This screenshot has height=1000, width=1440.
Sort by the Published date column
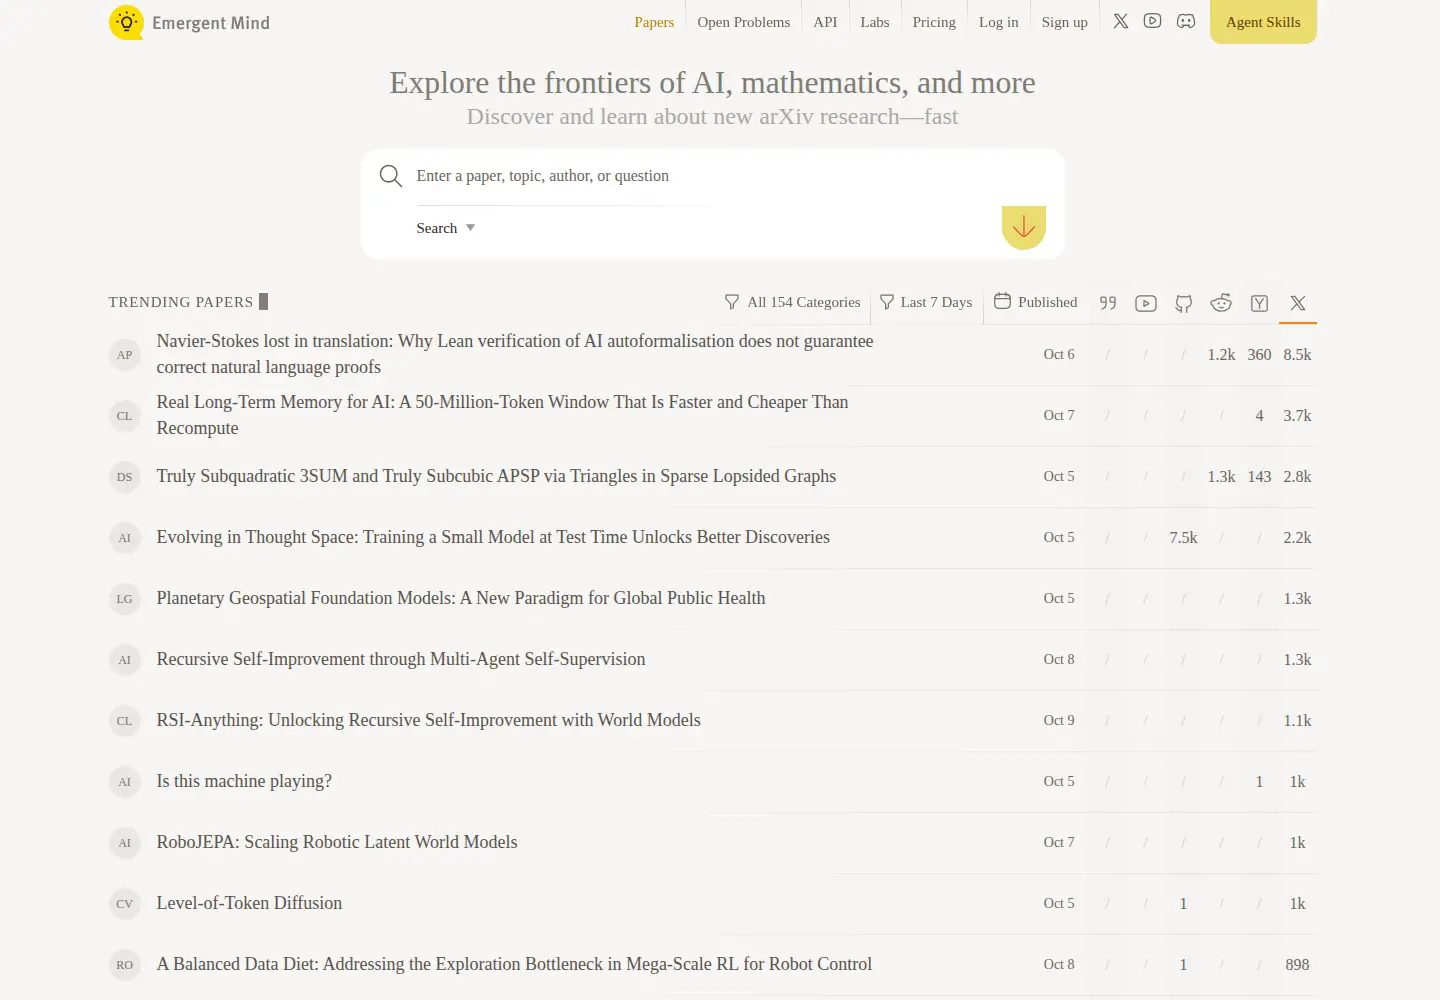(1036, 302)
